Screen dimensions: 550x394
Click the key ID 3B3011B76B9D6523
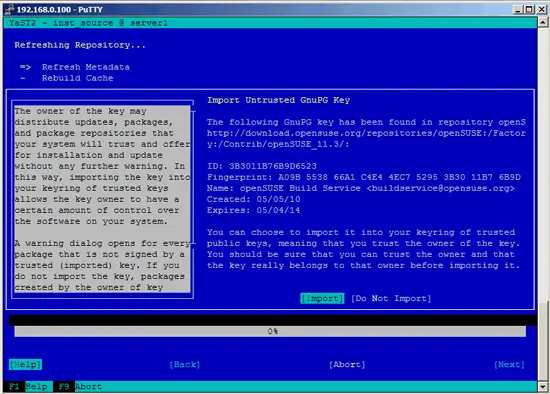(x=273, y=166)
